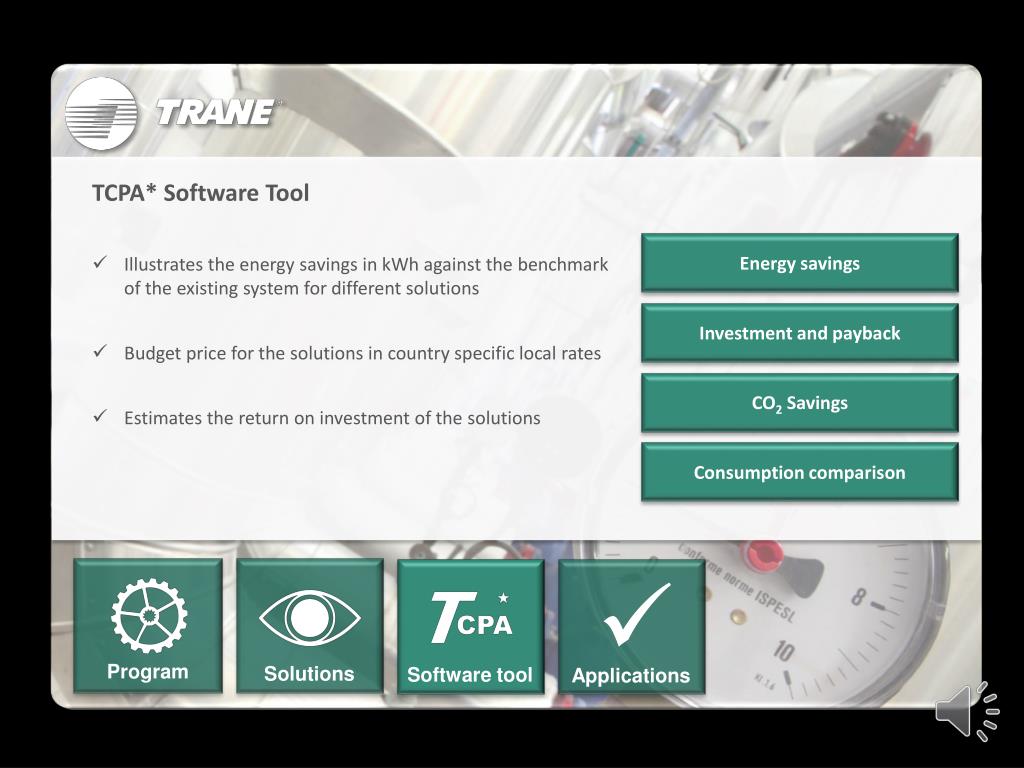Click the 'Illustrates the energy savings' bullet text
This screenshot has width=1024, height=768.
tap(366, 276)
